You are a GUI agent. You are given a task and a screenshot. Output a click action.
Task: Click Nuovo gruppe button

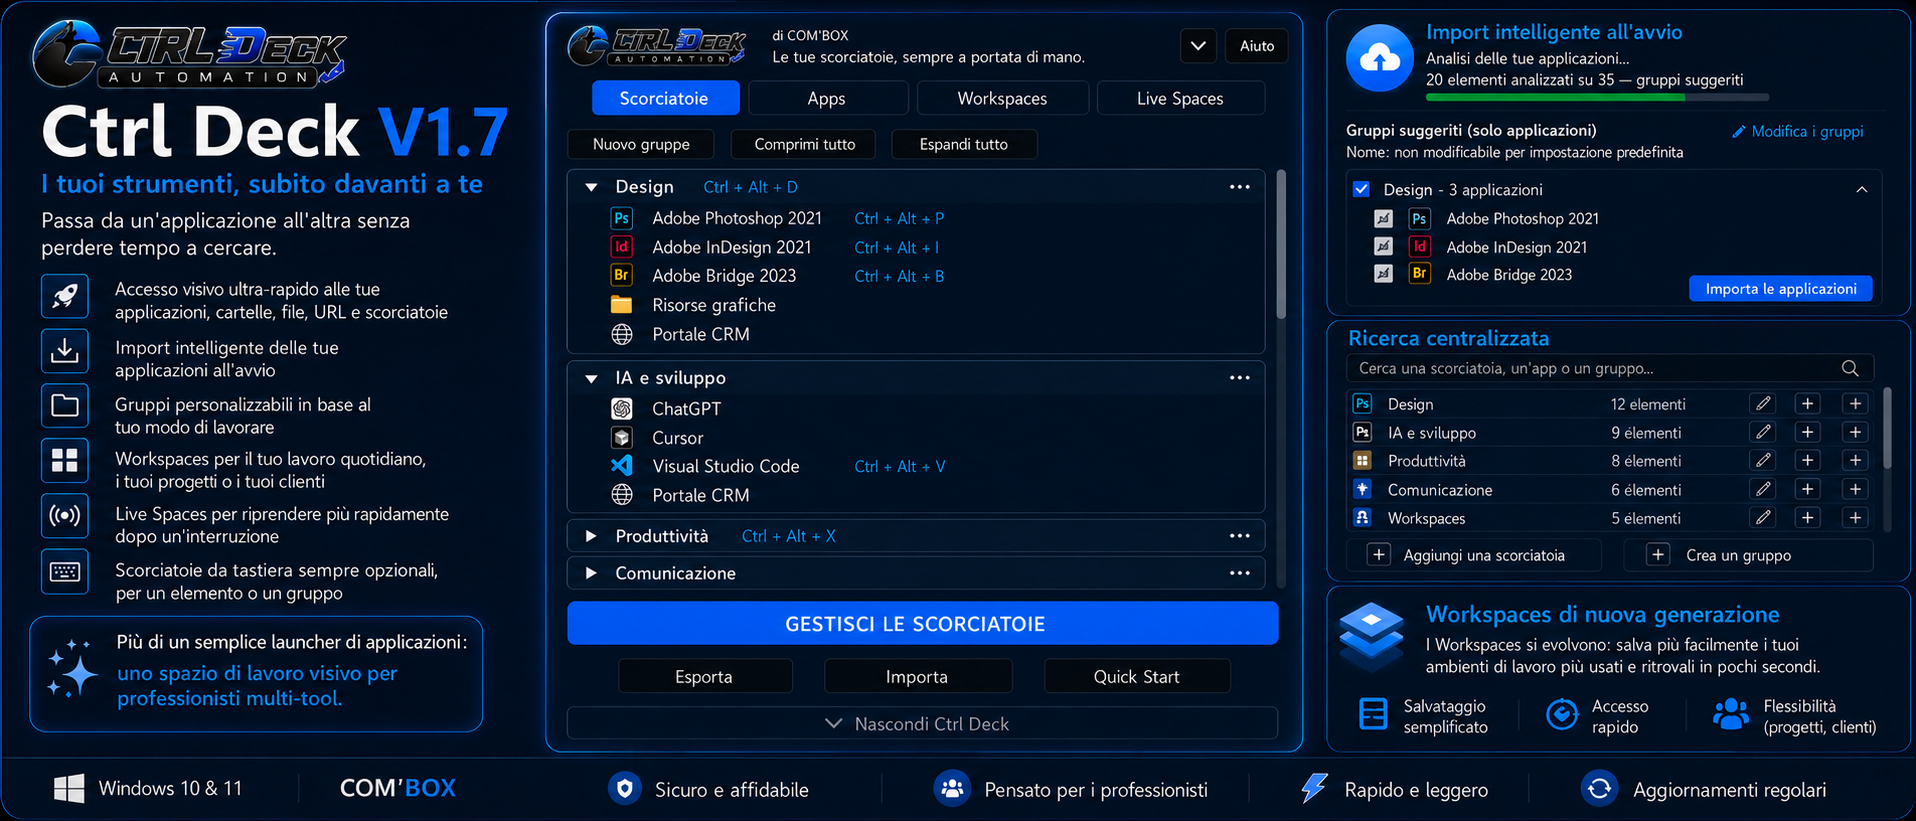click(641, 144)
